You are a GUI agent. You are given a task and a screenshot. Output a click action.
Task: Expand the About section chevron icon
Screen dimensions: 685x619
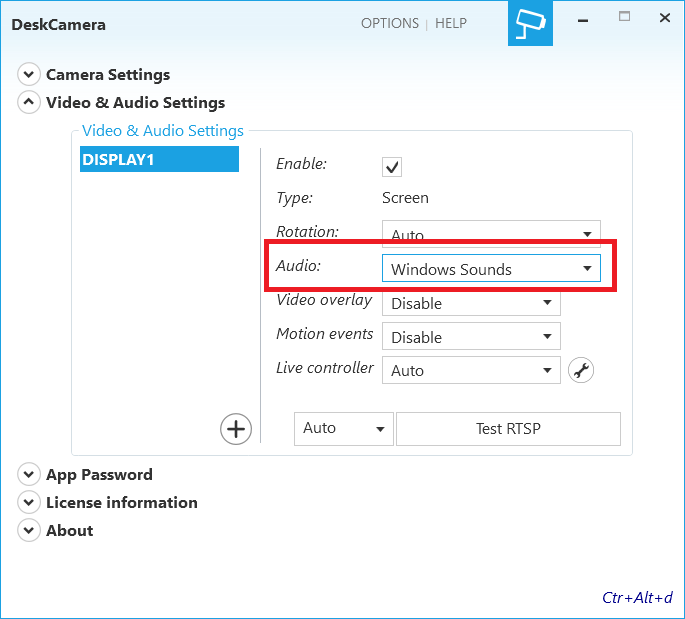(x=29, y=531)
